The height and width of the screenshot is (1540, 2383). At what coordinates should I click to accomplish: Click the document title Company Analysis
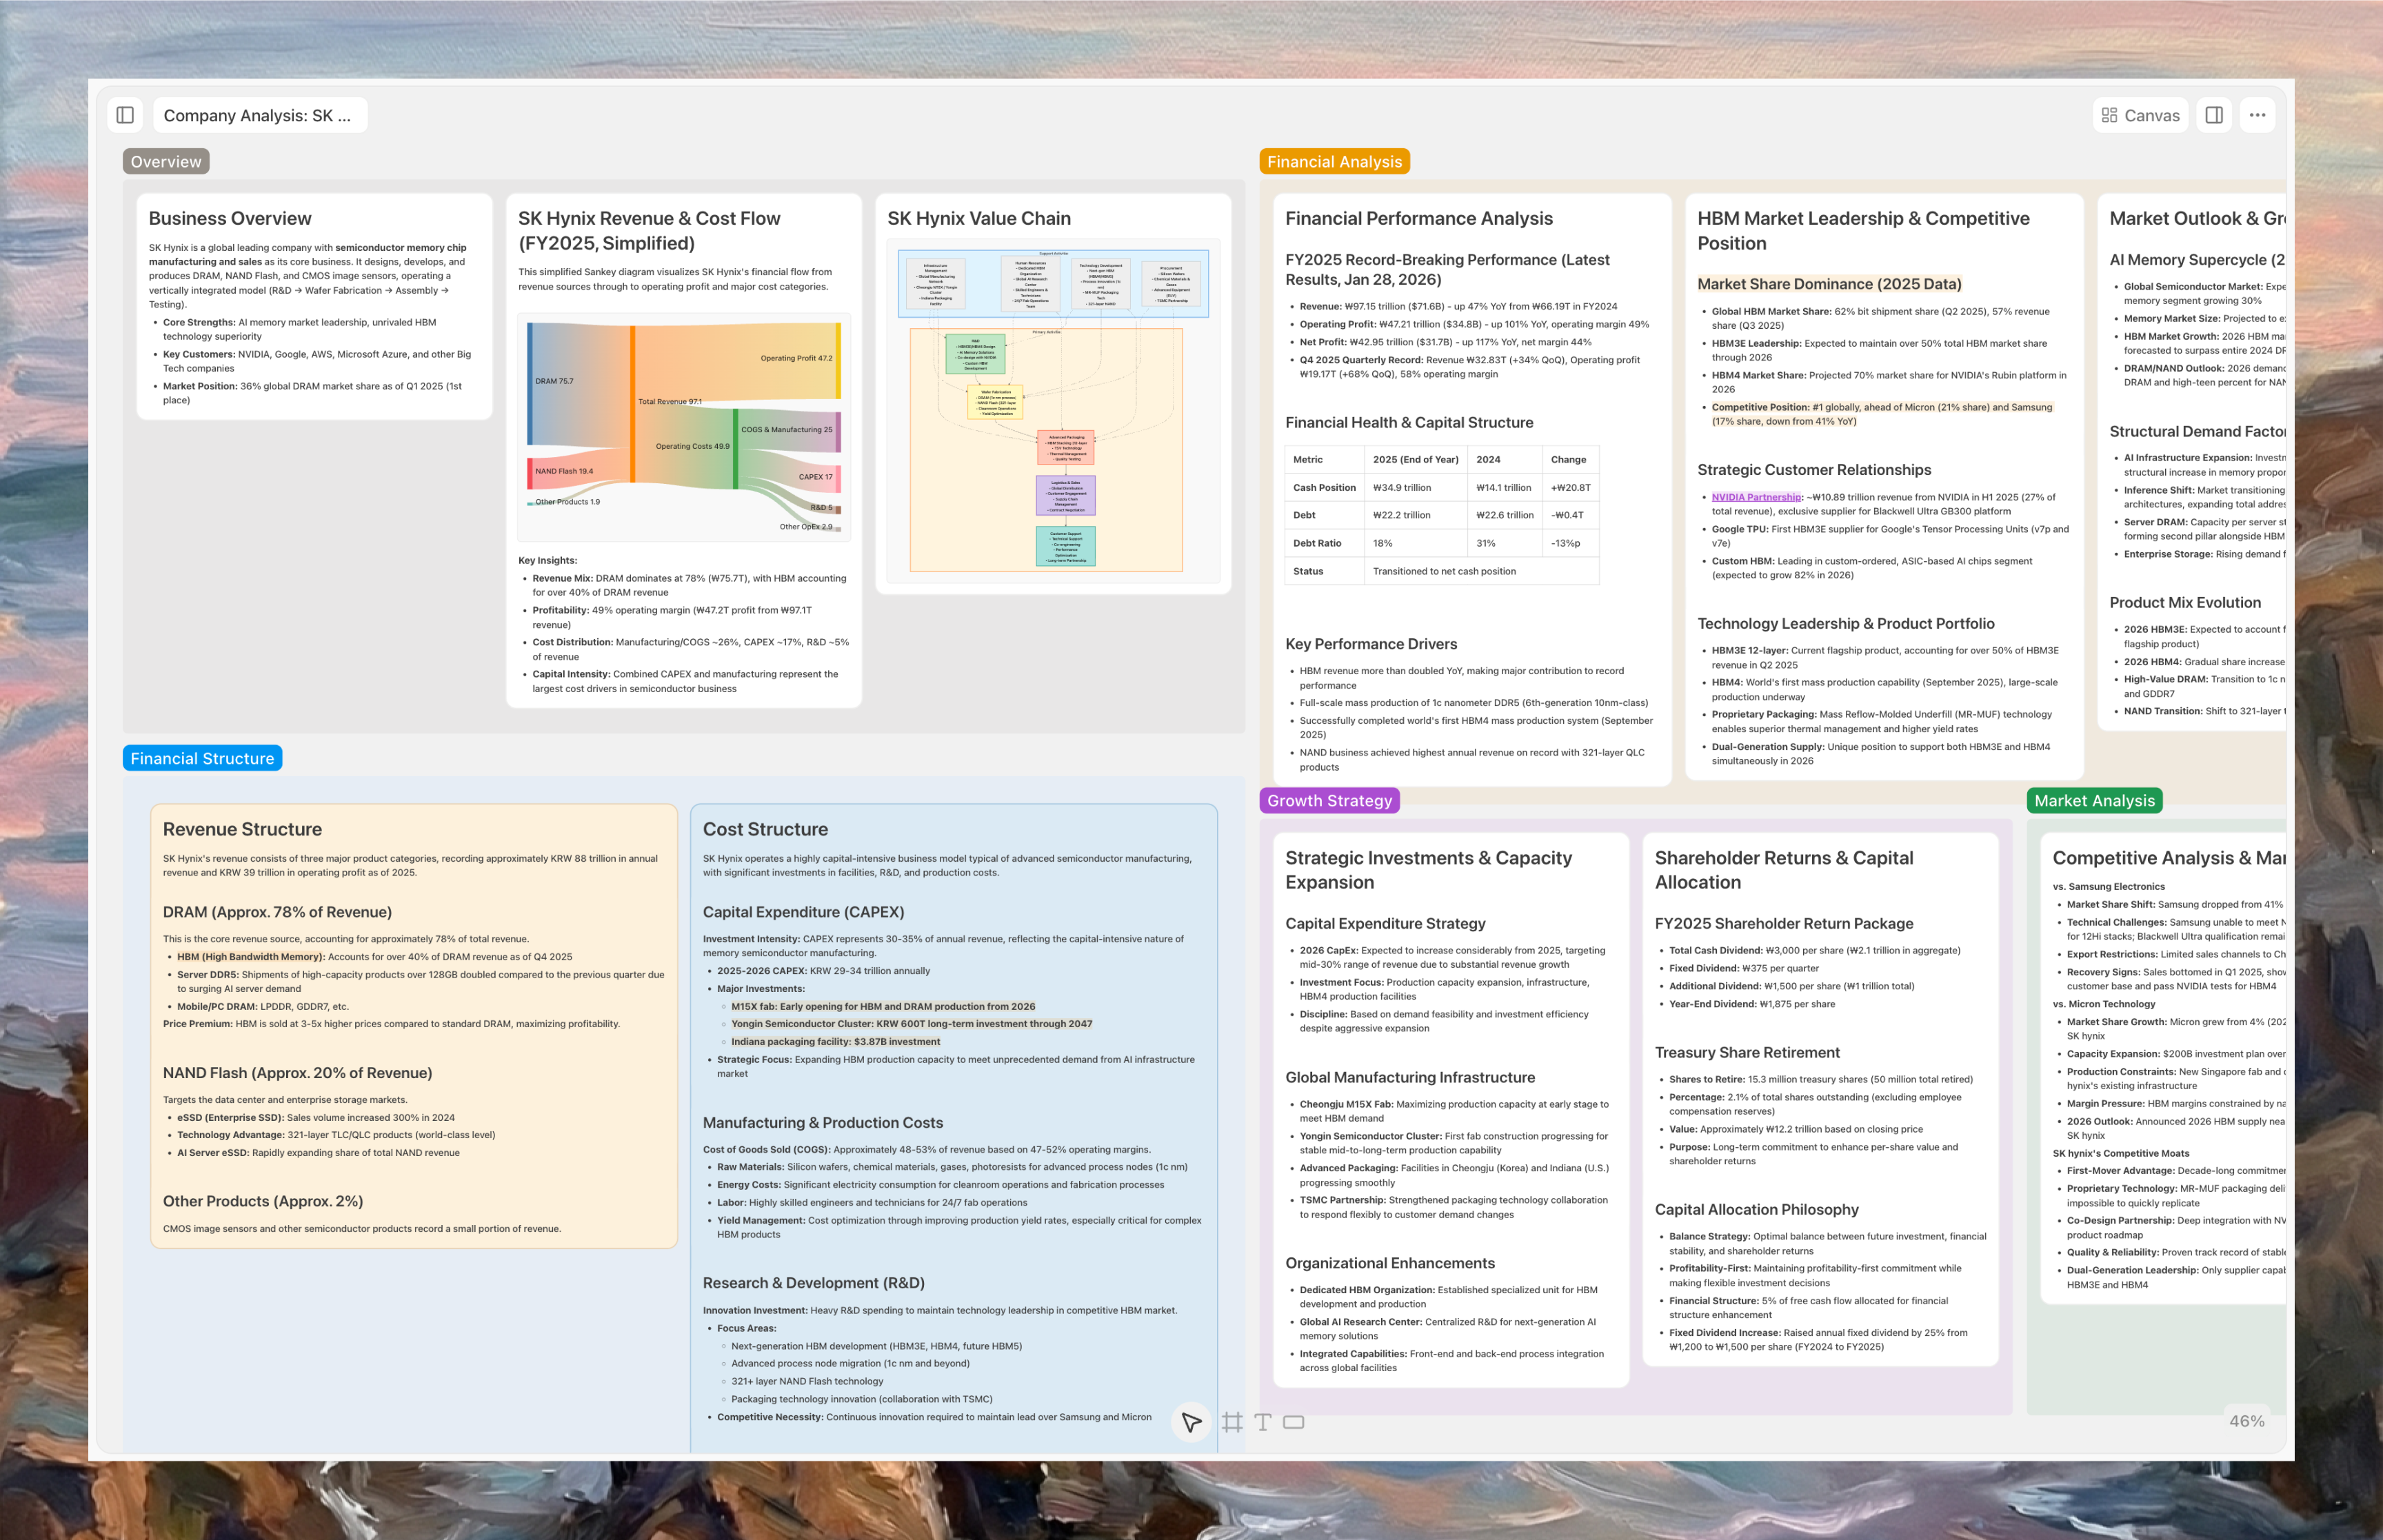(257, 115)
